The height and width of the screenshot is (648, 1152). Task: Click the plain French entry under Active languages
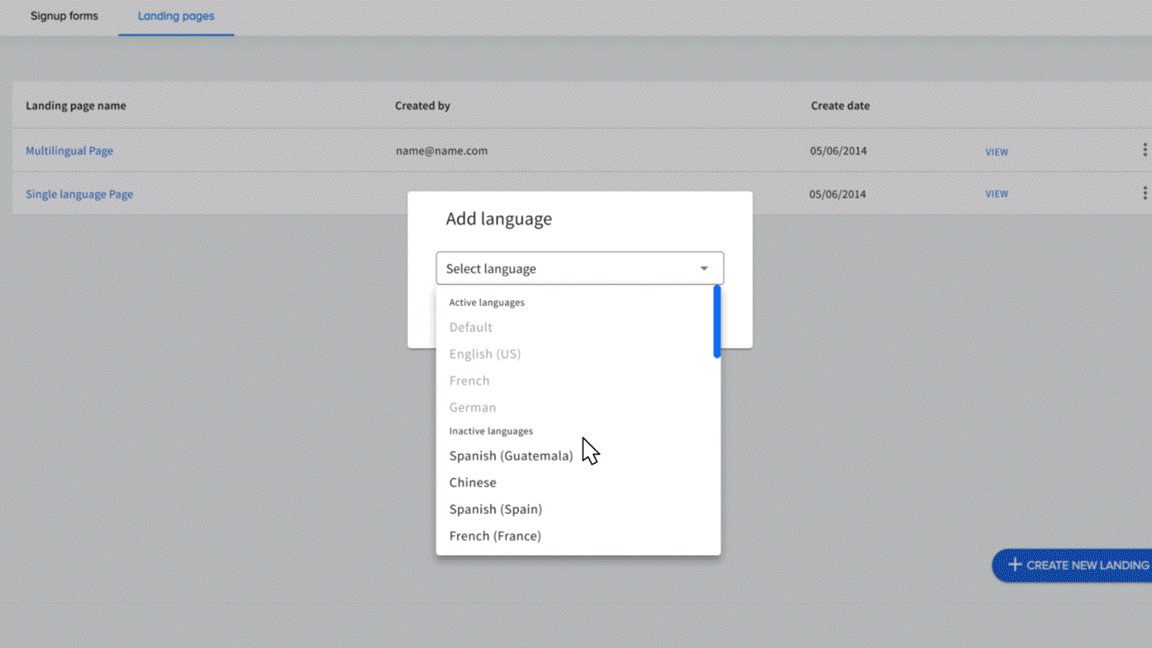tap(469, 381)
